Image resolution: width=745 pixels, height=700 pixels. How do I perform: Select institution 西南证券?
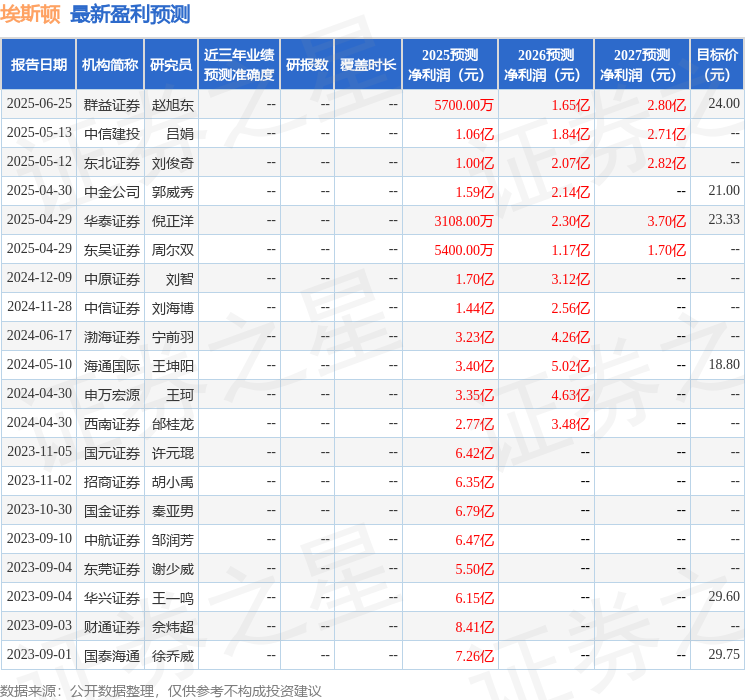(x=112, y=424)
